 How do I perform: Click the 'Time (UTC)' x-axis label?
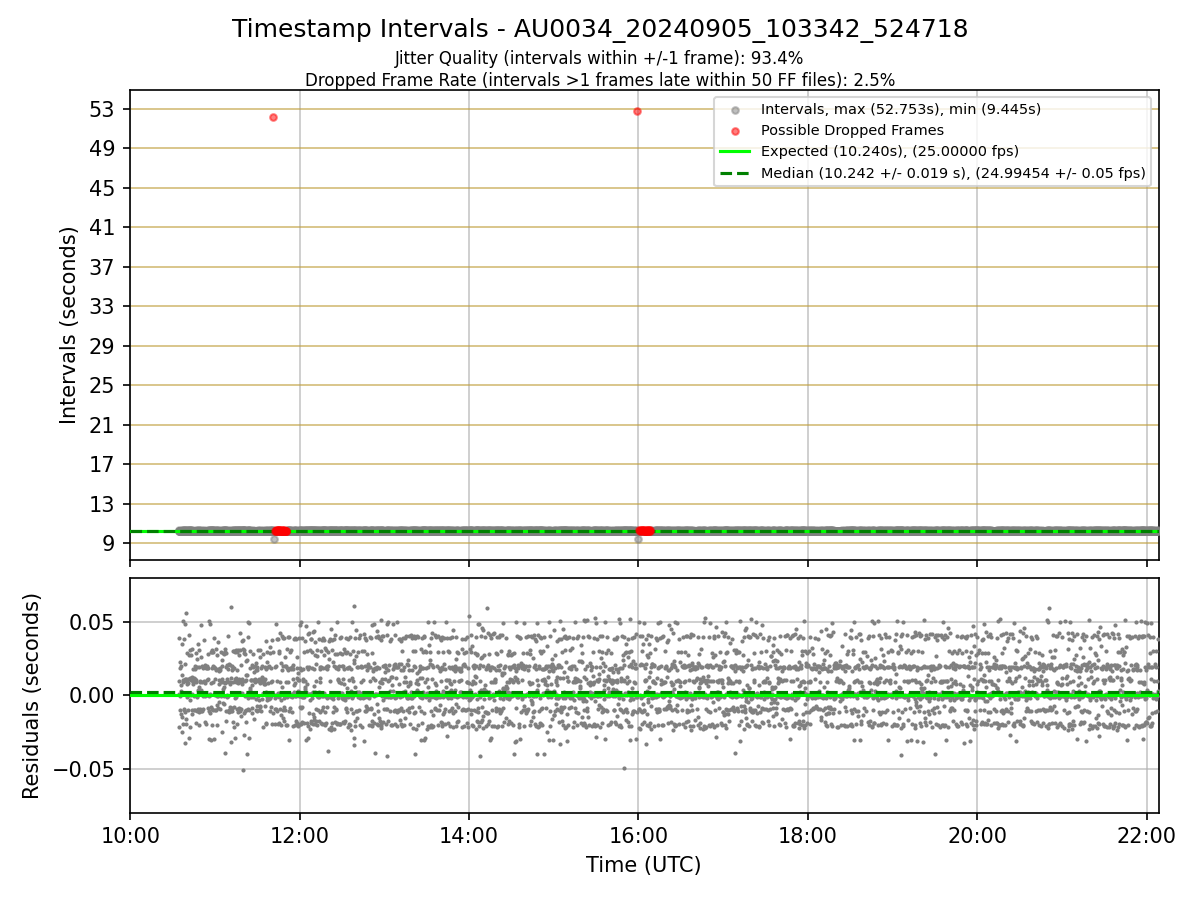[x=644, y=865]
